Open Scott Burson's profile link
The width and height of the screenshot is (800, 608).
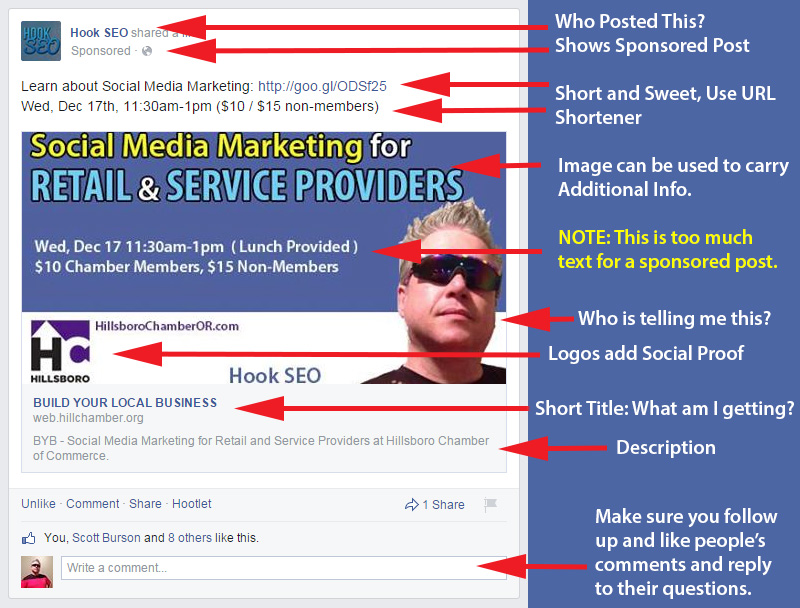pyautogui.click(x=106, y=538)
